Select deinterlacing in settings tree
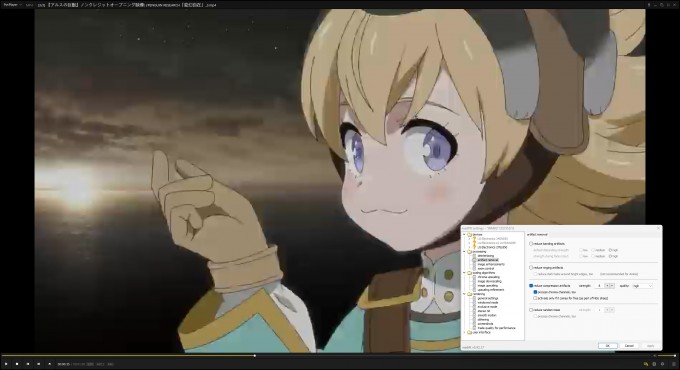Viewport: 680px width, 370px height. pyautogui.click(x=486, y=256)
